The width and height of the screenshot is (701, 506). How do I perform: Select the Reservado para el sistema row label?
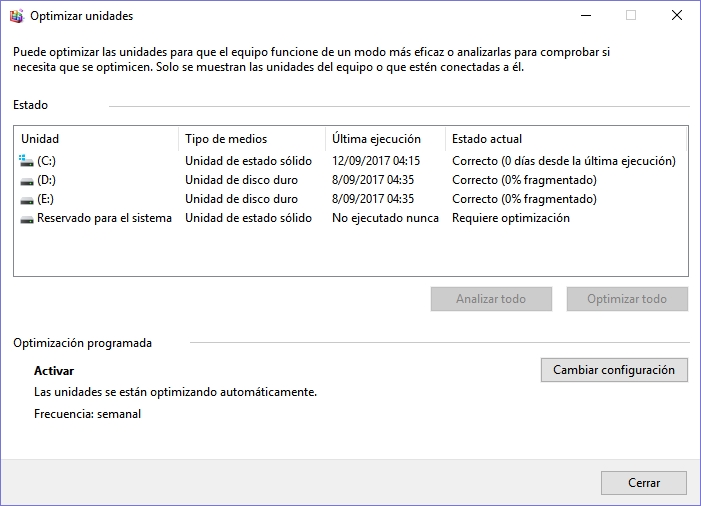click(104, 218)
